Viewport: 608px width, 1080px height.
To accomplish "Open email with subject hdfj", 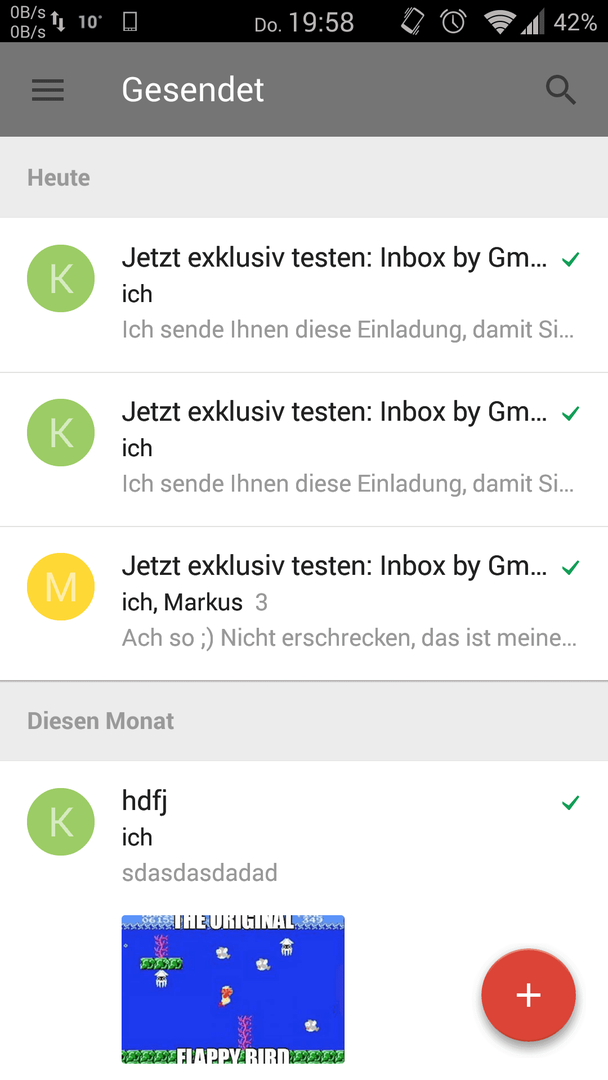I will pos(304,837).
